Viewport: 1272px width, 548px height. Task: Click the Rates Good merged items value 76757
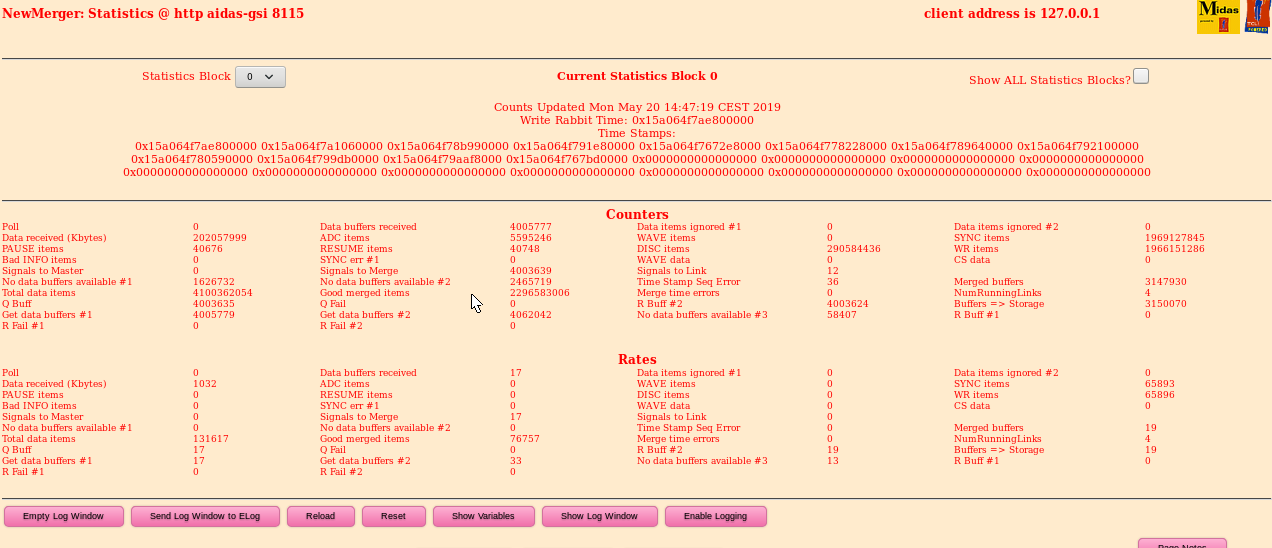[525, 439]
